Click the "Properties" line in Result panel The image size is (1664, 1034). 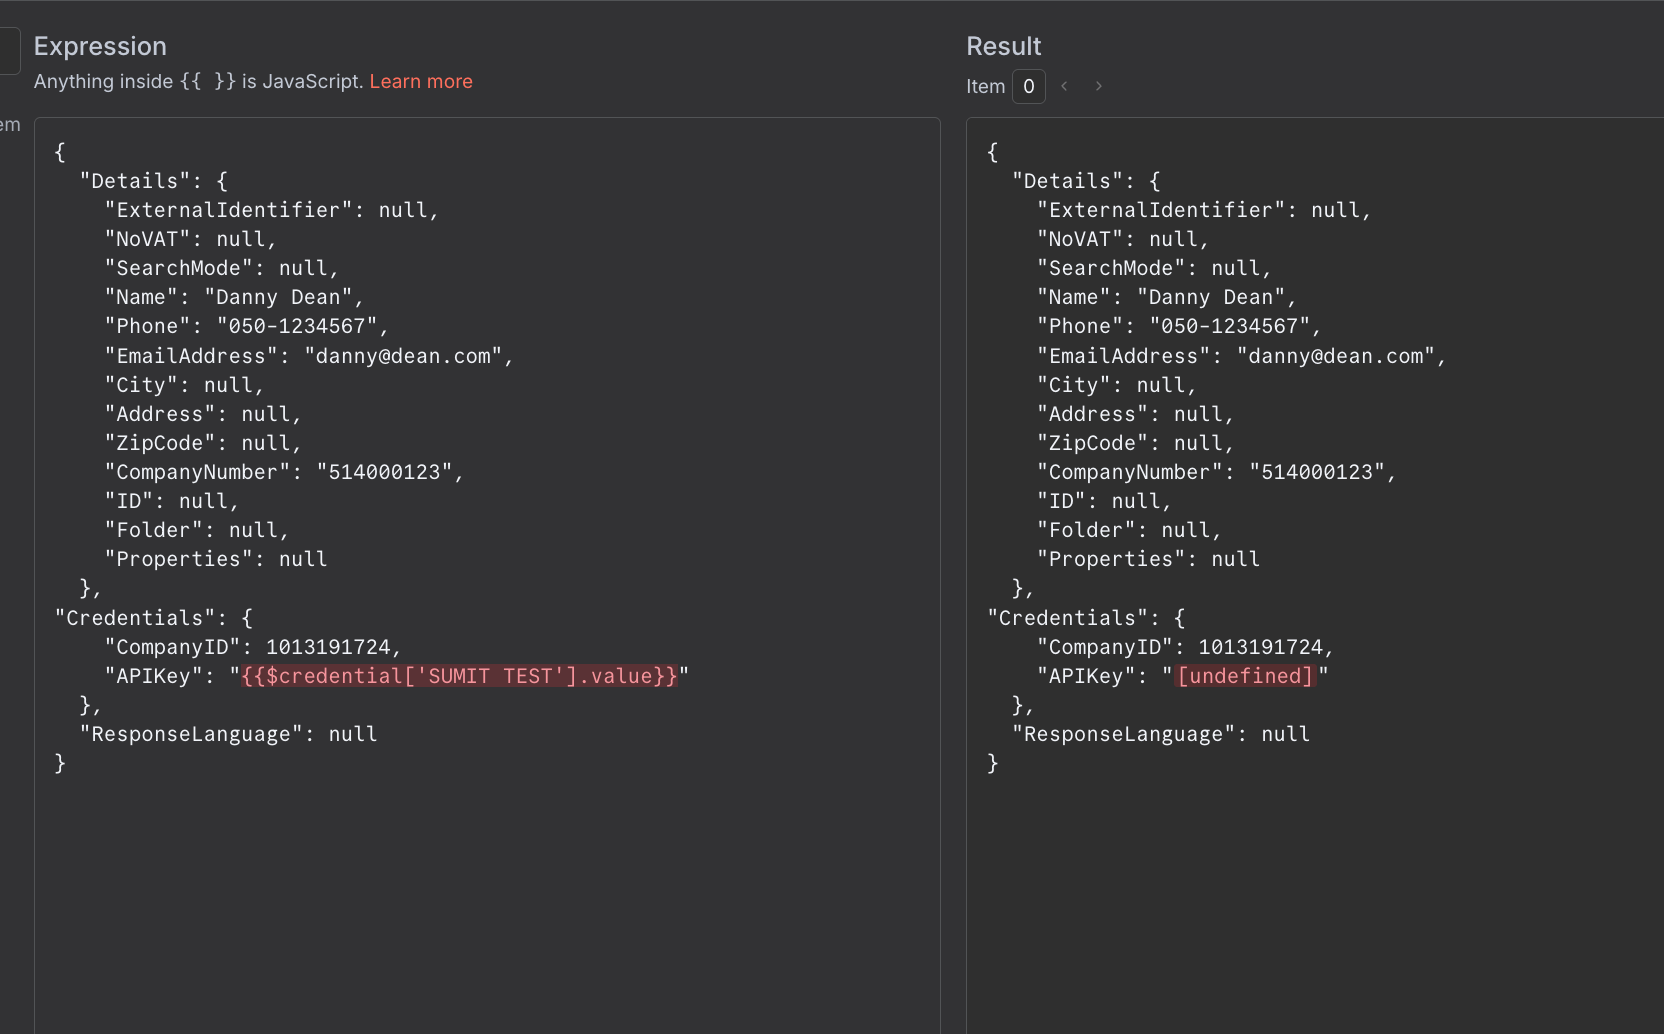(1148, 560)
